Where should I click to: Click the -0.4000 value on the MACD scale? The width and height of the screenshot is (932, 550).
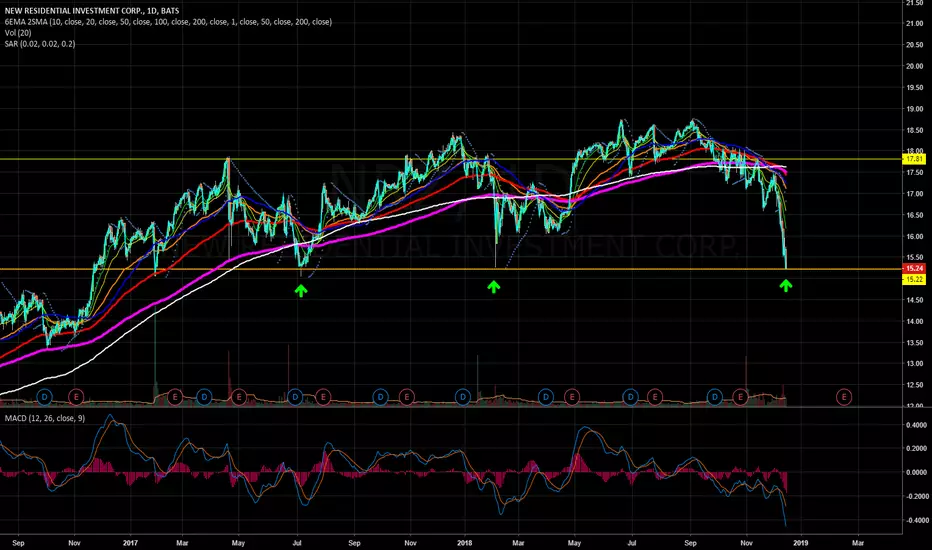coord(915,520)
